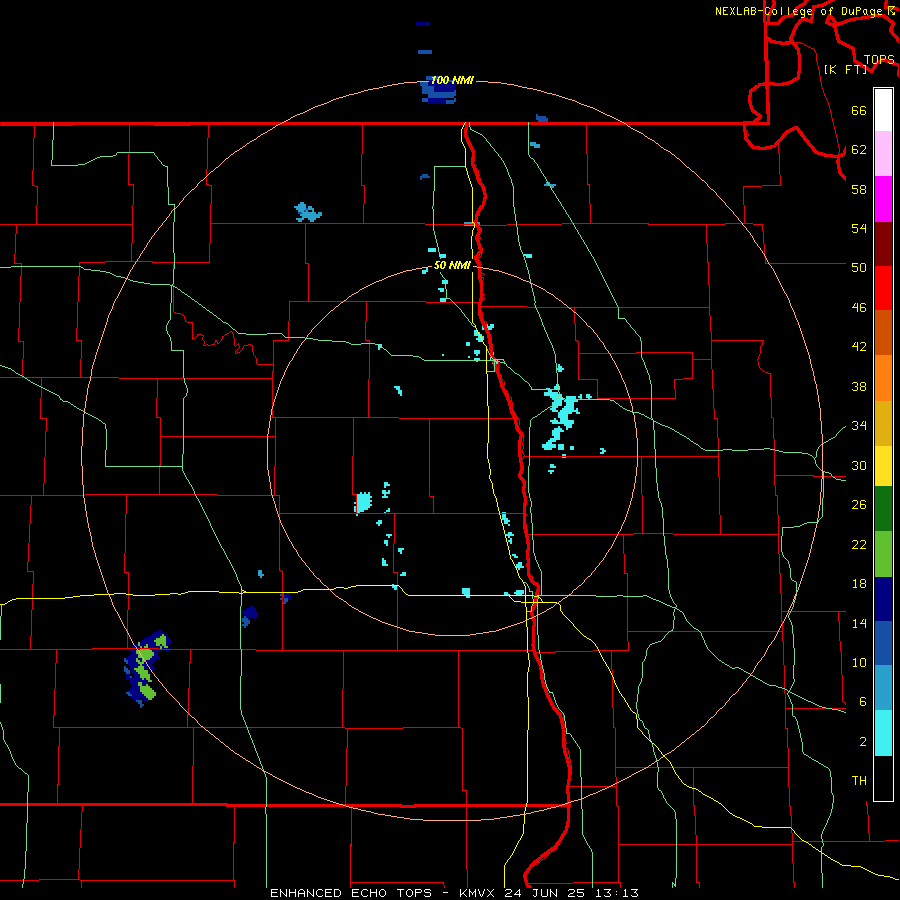This screenshot has width=900, height=900.
Task: Click the 38 value on the legend
Action: (x=859, y=386)
